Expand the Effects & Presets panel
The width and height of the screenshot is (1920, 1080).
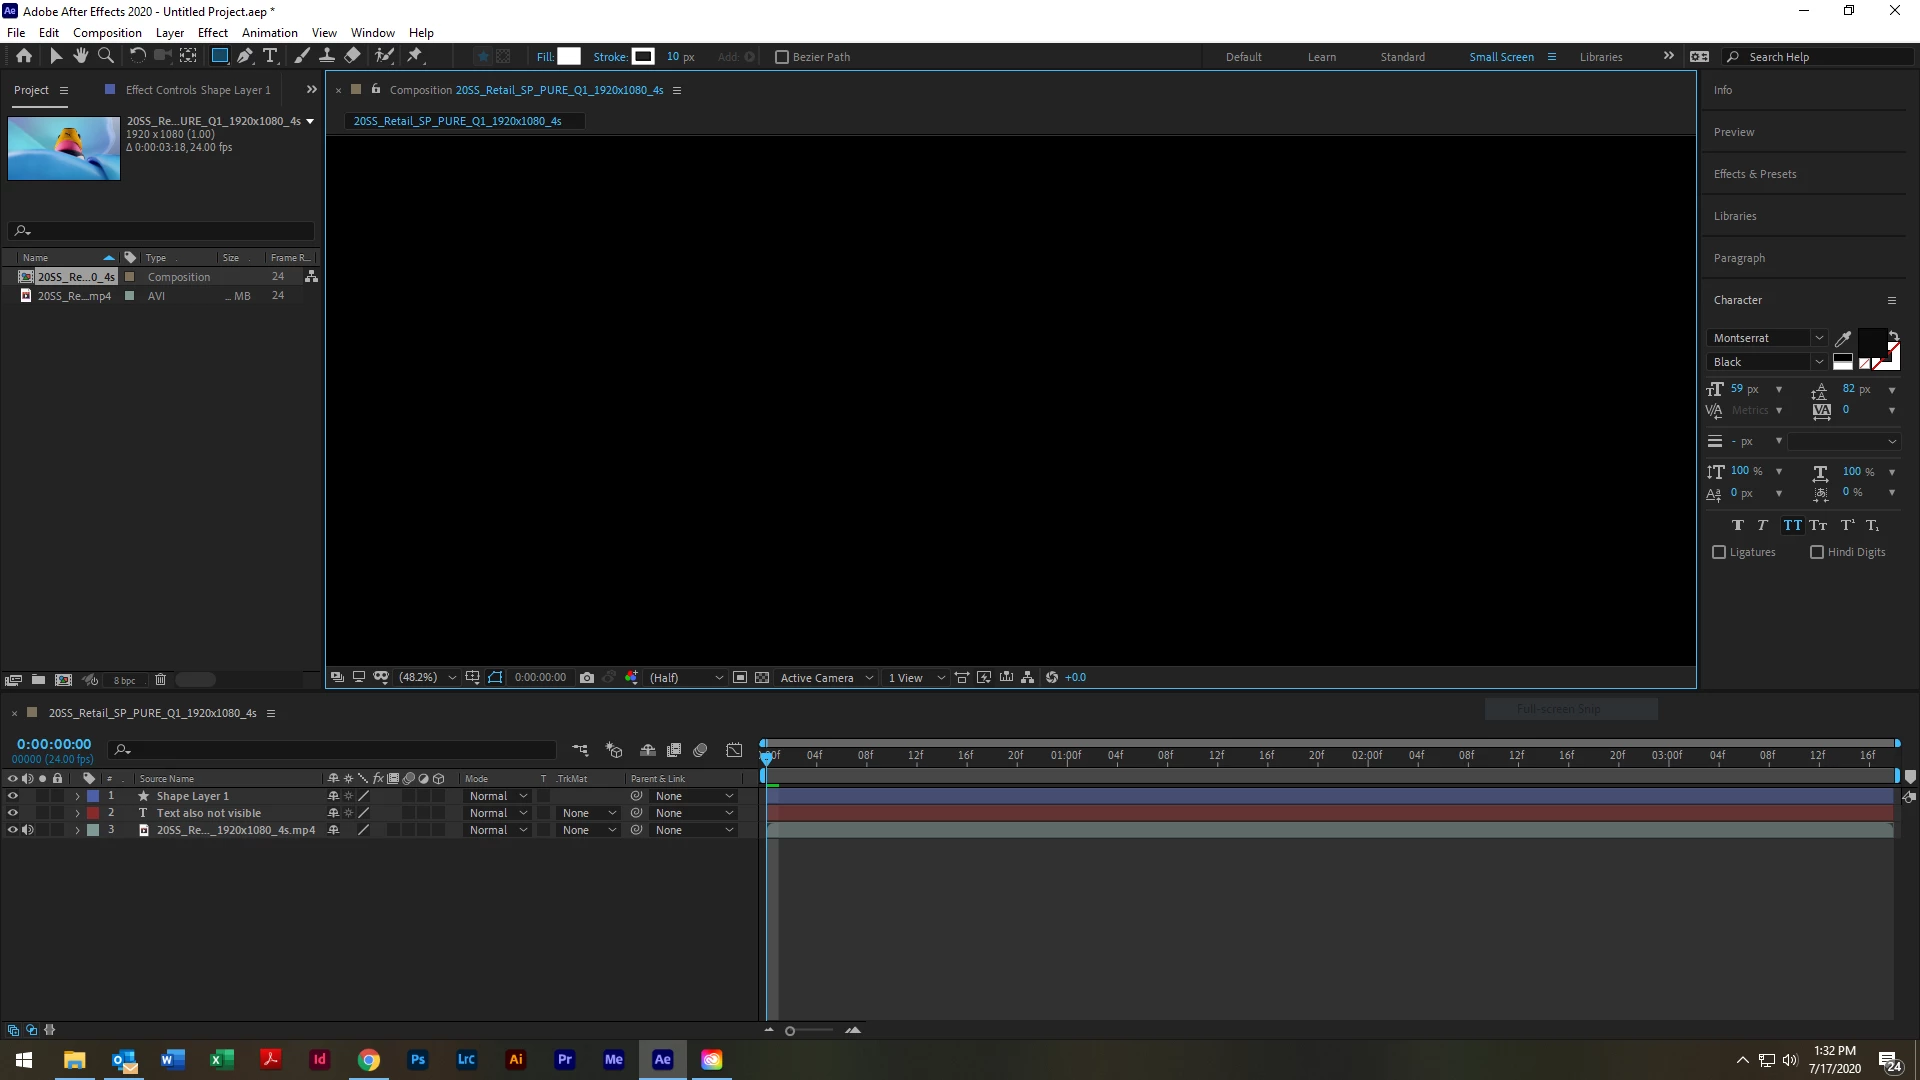(x=1755, y=174)
